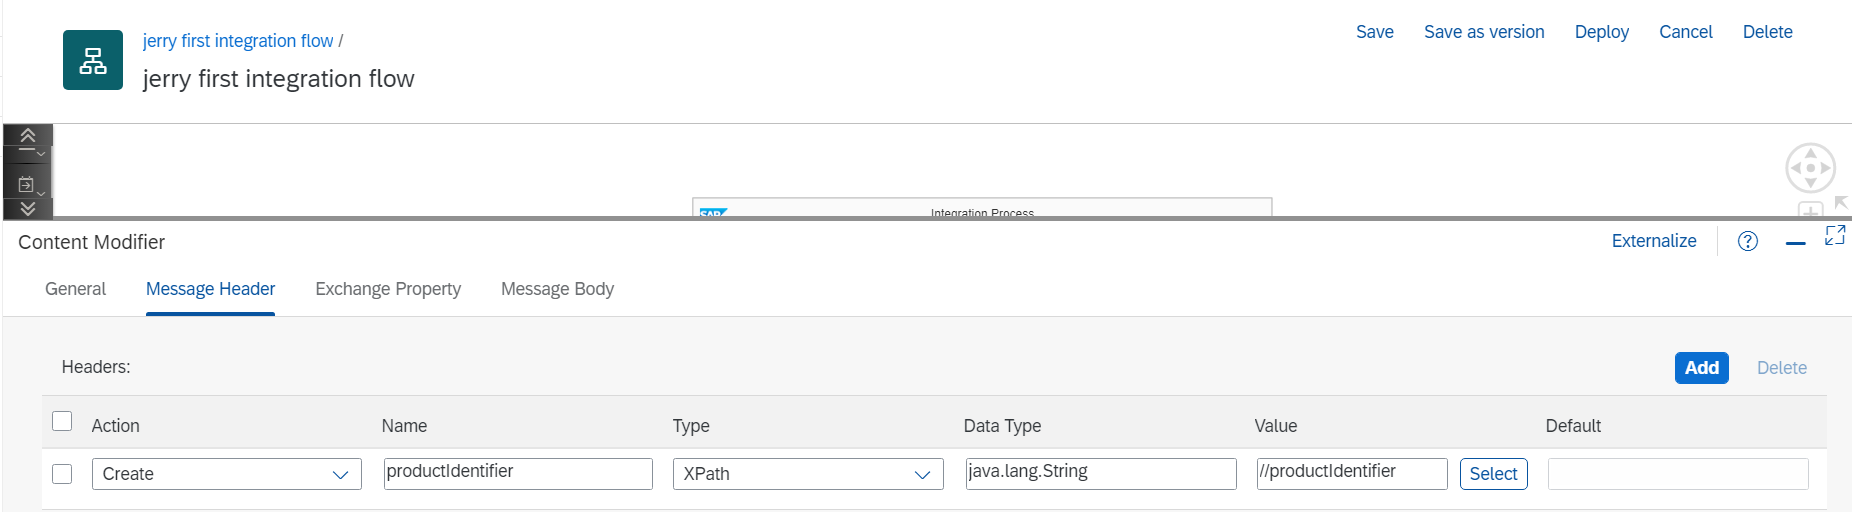Check the productIdentifier row checkbox
The image size is (1852, 512).
pyautogui.click(x=62, y=474)
